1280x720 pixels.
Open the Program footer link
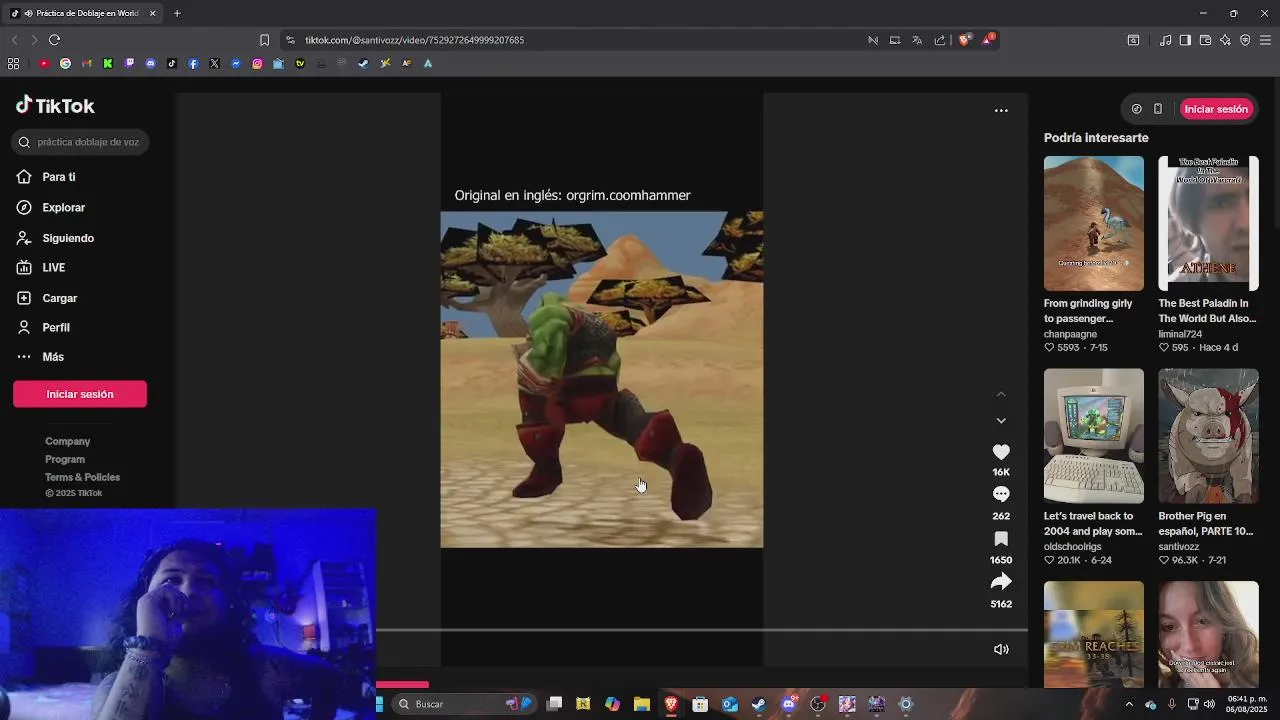coord(65,459)
